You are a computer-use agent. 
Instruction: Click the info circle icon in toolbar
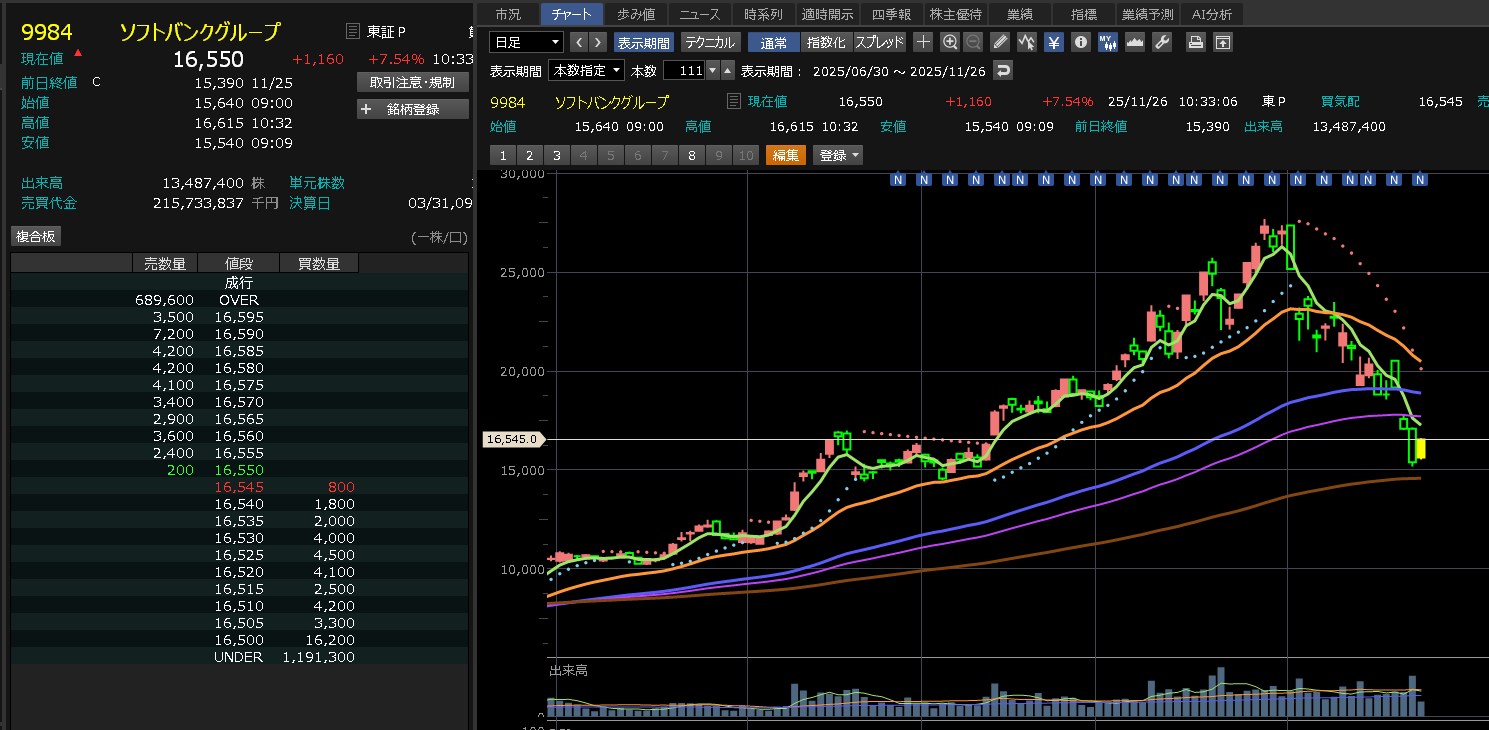1081,42
